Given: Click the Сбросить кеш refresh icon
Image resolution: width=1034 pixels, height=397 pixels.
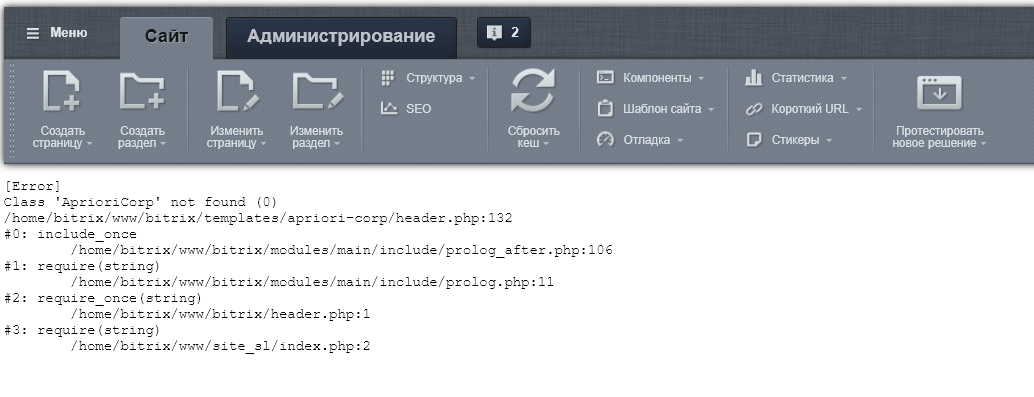Looking at the screenshot, I should [533, 90].
